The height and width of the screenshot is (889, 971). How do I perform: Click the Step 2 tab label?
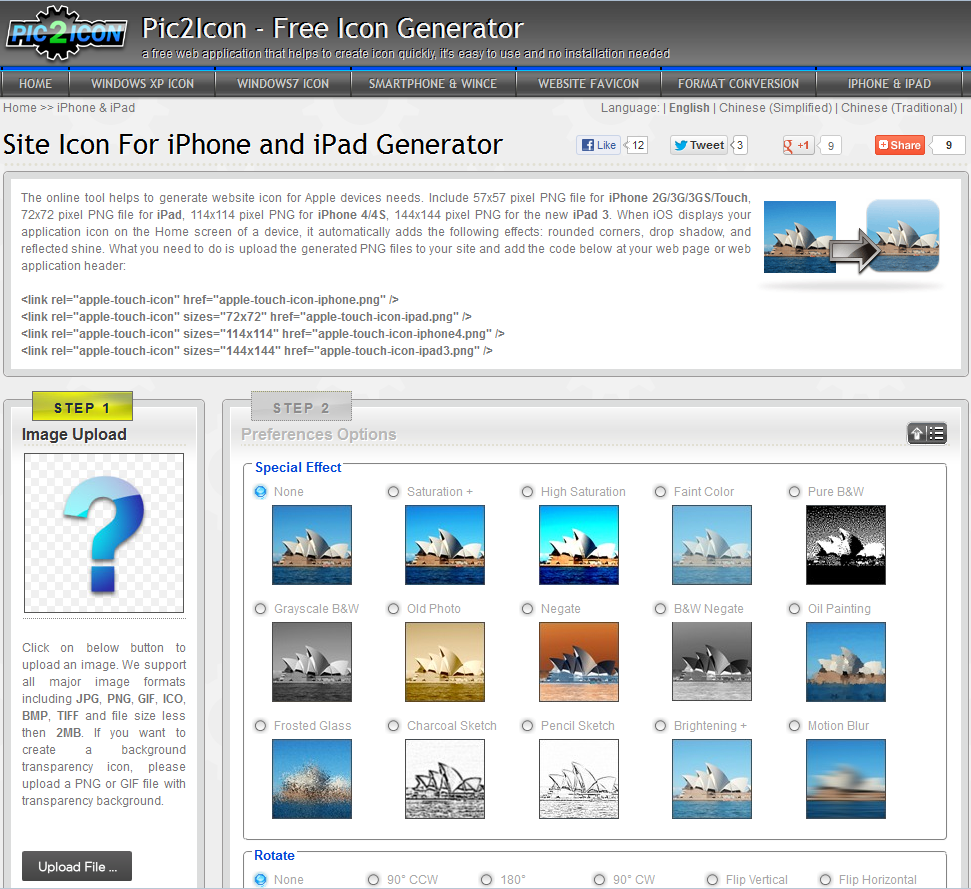pos(301,408)
